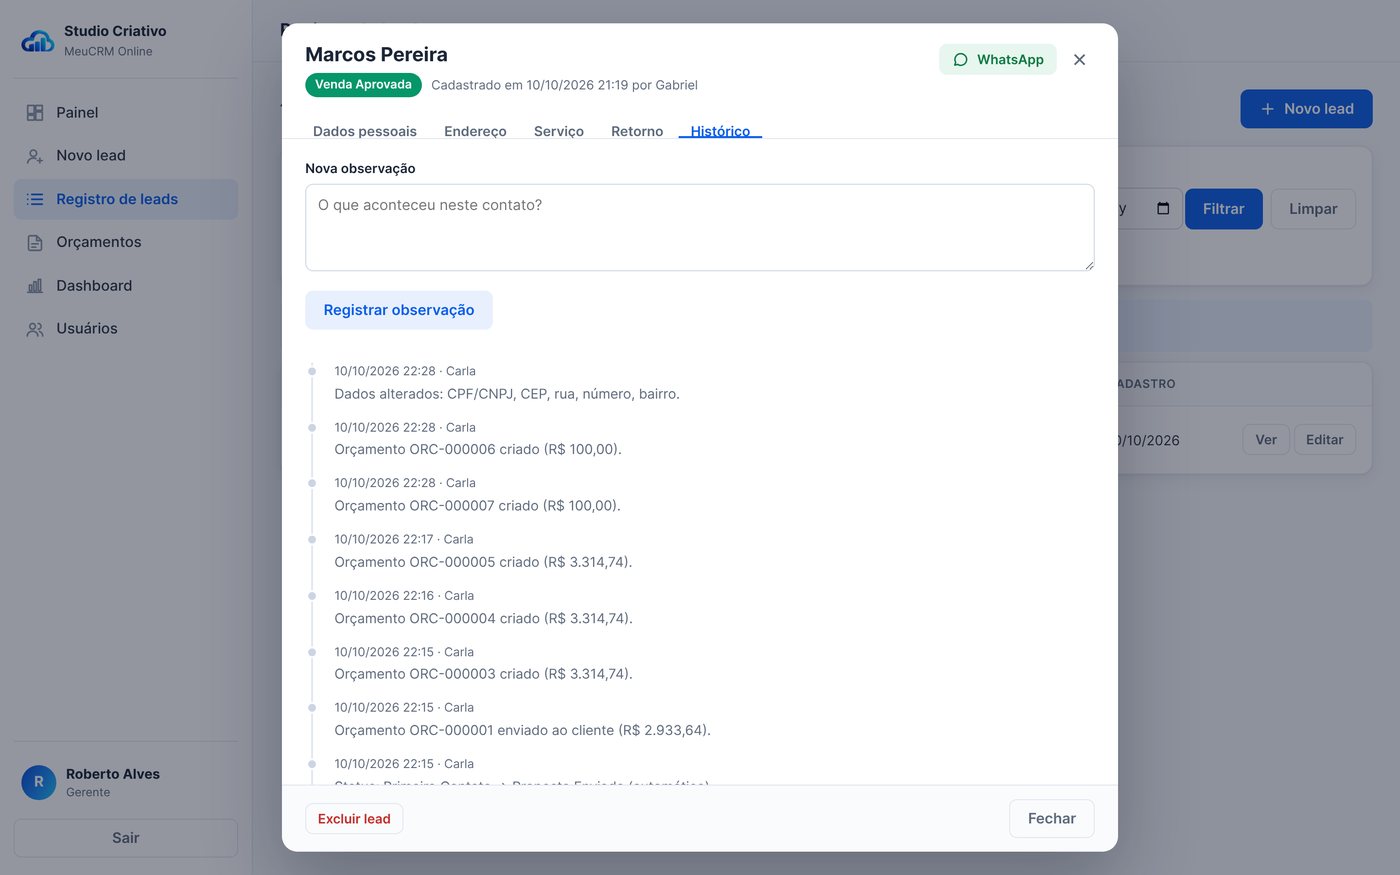Click the 'Orçamento ORC-000003 criado' entry
The image size is (1400, 875).
point(483,674)
